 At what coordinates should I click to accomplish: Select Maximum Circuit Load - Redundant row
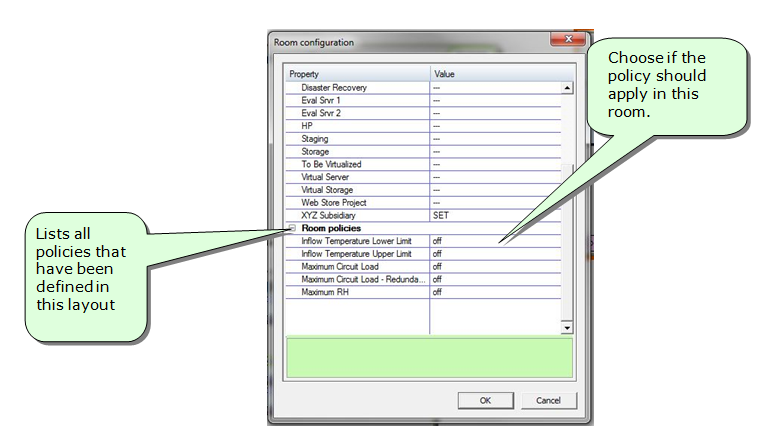point(356,280)
